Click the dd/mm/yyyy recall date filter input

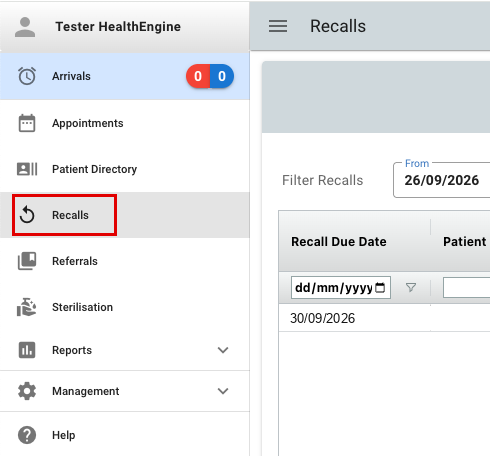341,287
